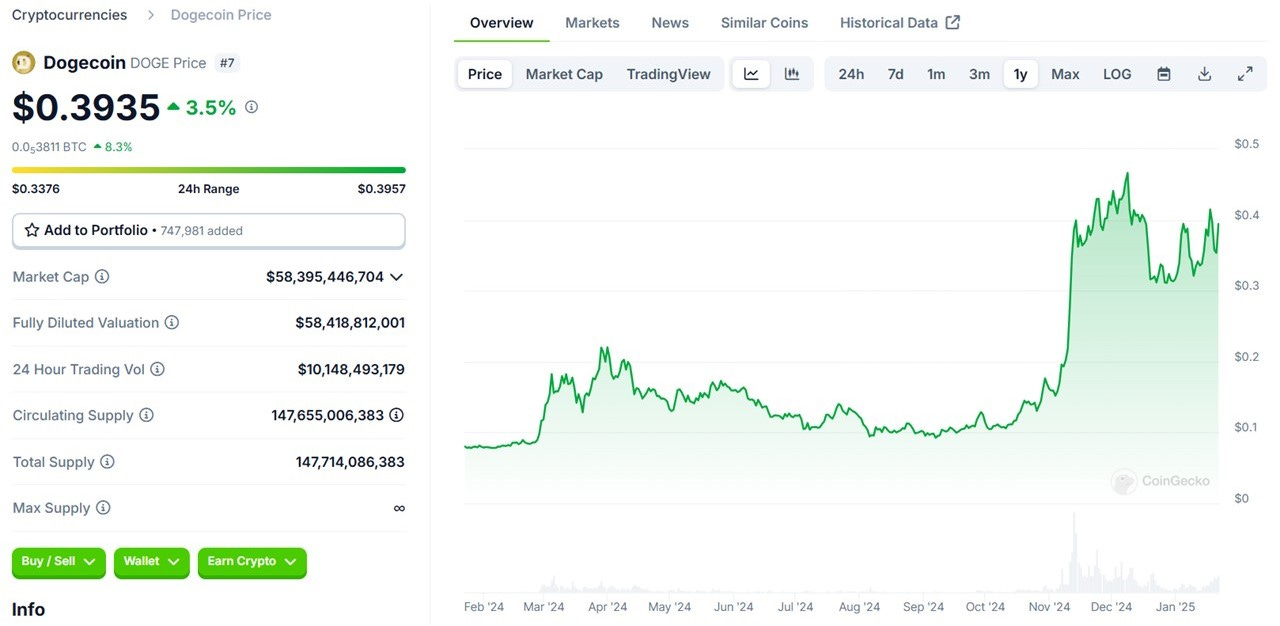Open the Similar Coins tab

click(x=764, y=22)
